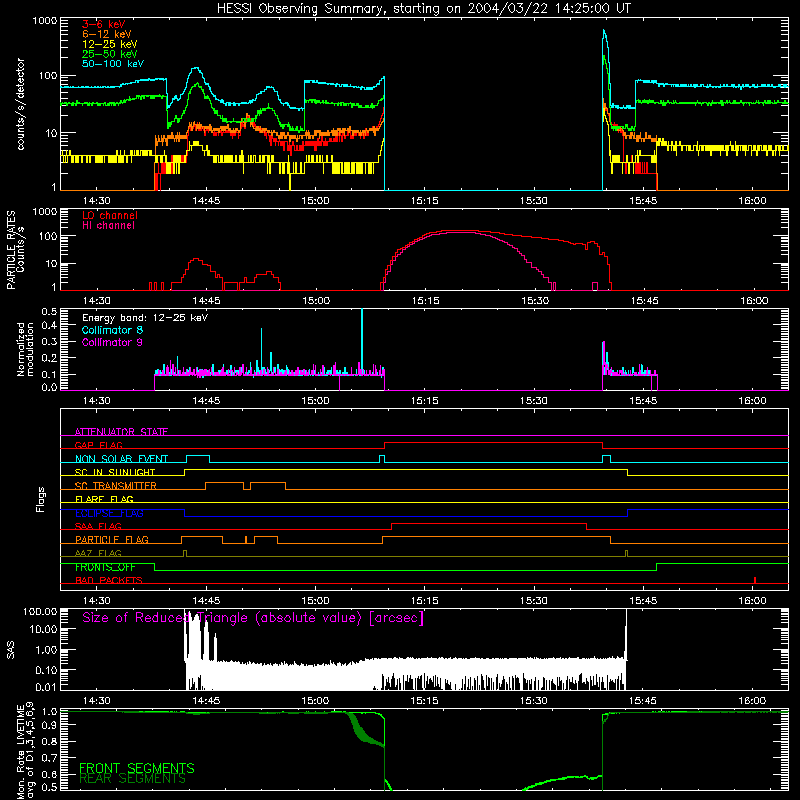This screenshot has height=800, width=800.
Task: Select the blue ECLIPSE FLAG label
Action: 109,513
